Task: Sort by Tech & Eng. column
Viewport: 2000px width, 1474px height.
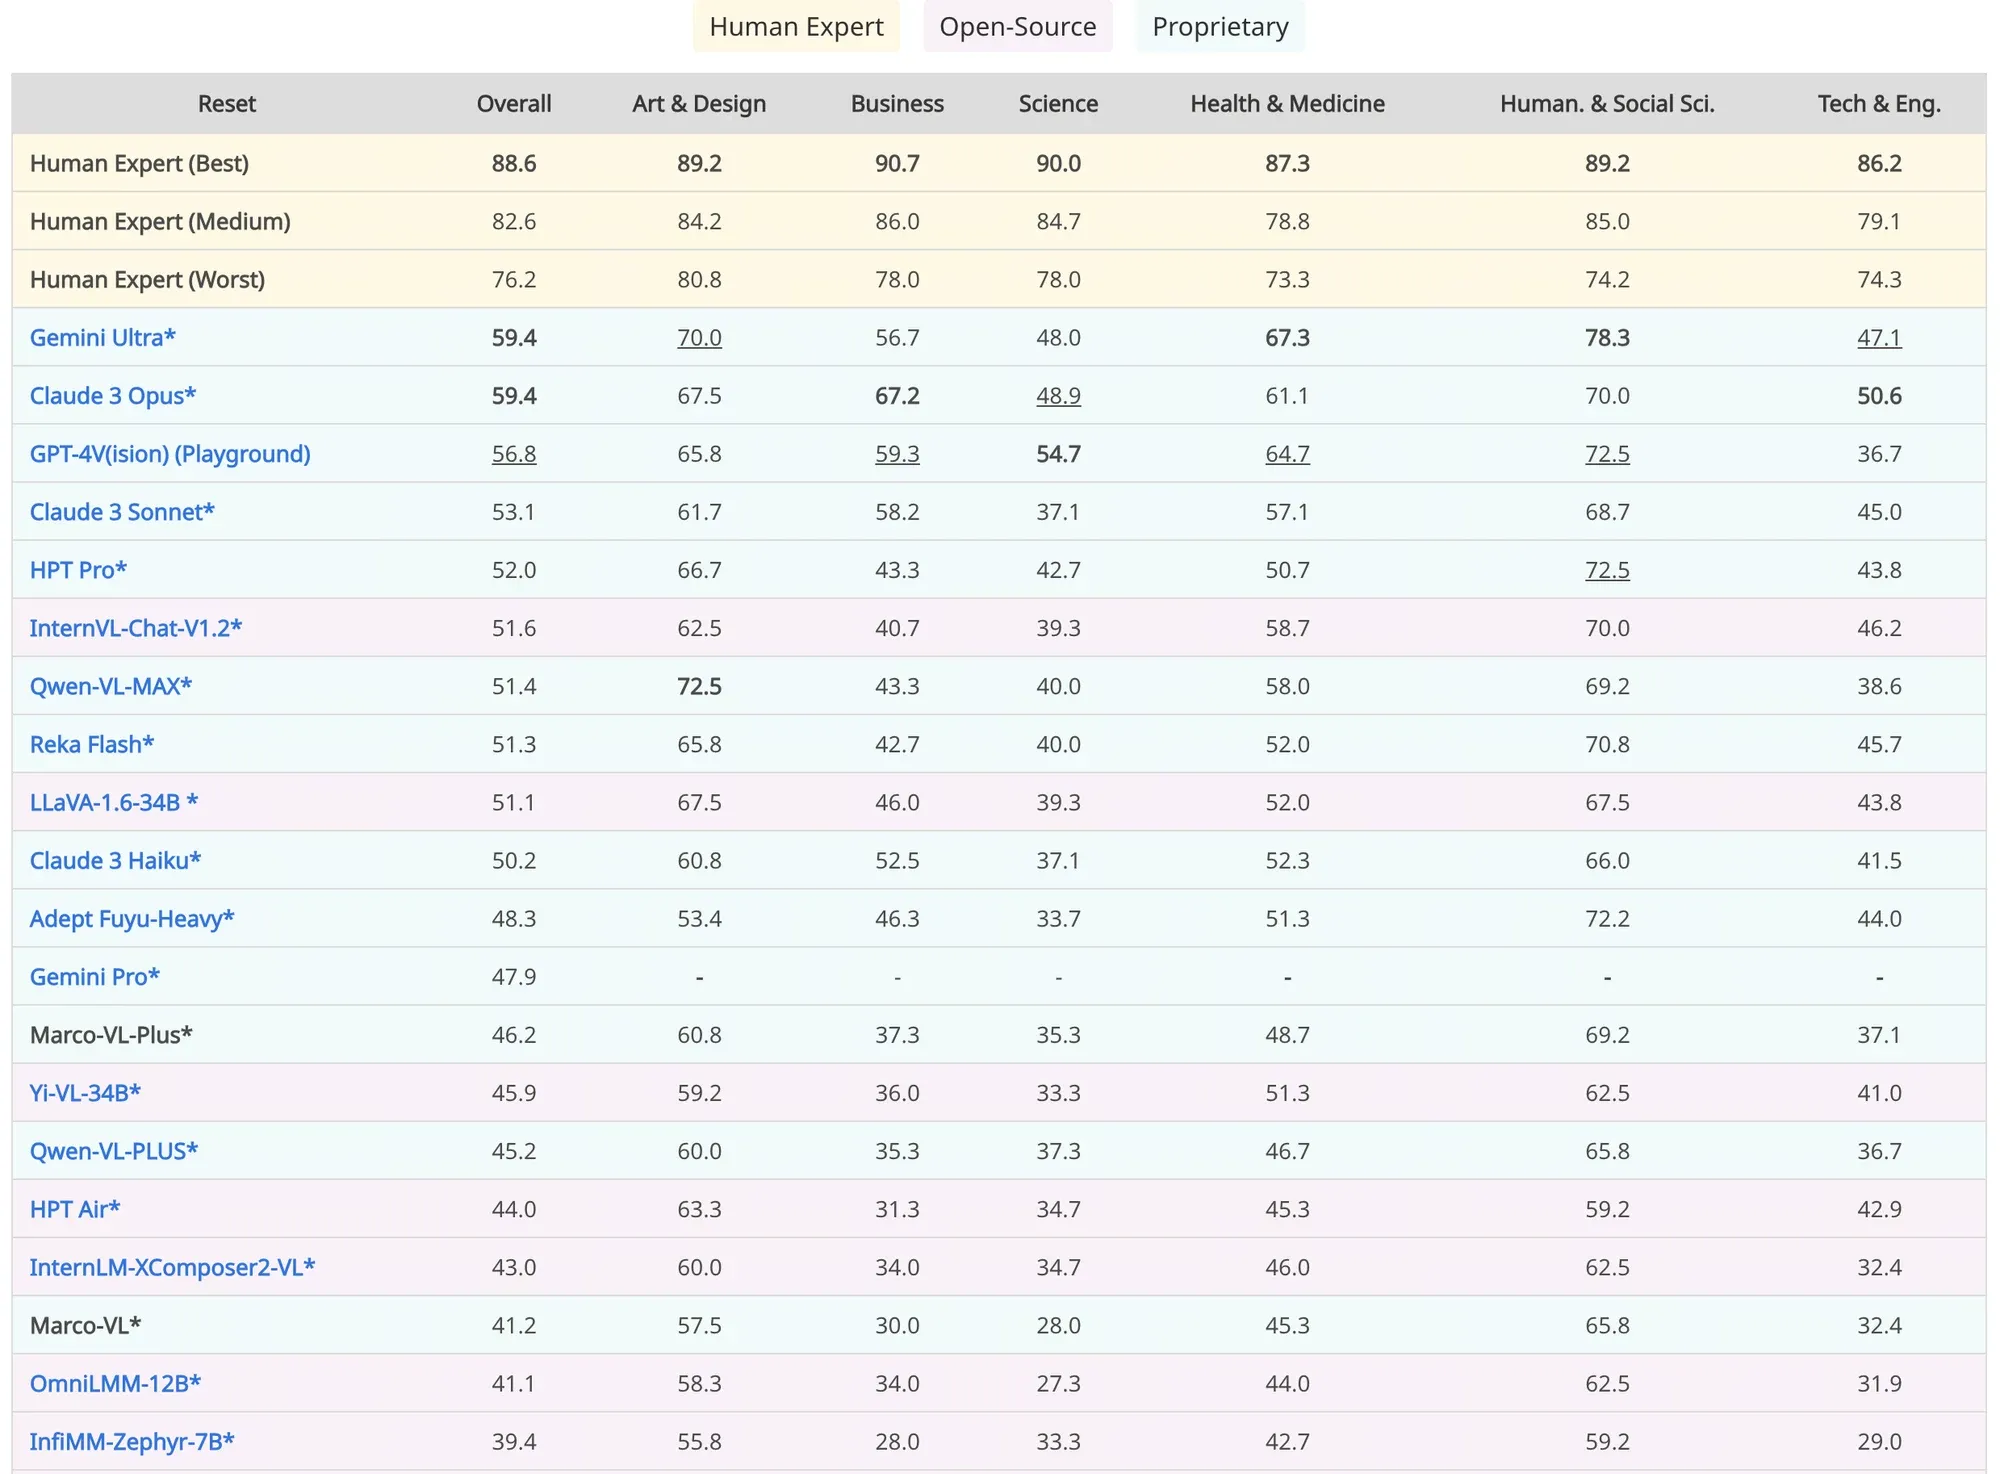Action: pos(1878,104)
